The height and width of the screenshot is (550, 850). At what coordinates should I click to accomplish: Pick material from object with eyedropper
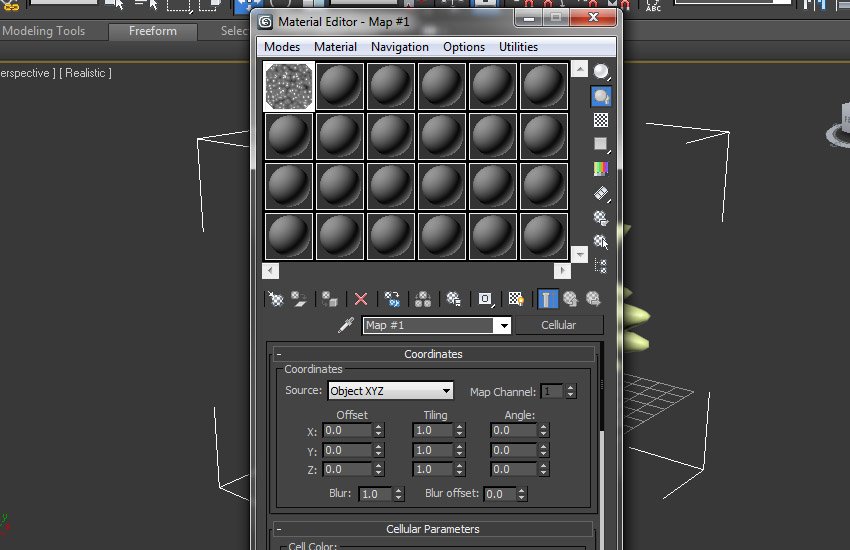[x=346, y=325]
